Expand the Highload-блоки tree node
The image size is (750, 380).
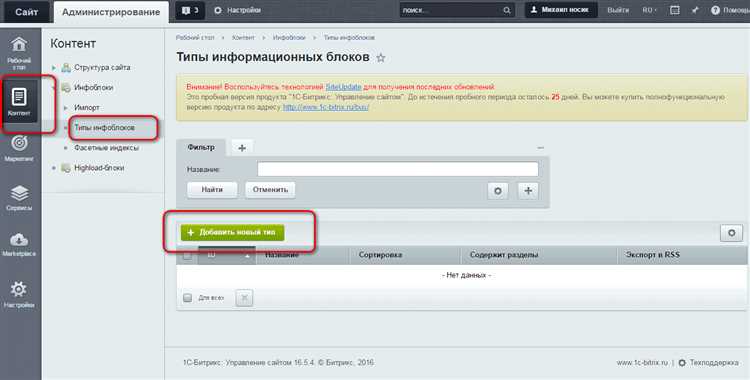coord(54,168)
